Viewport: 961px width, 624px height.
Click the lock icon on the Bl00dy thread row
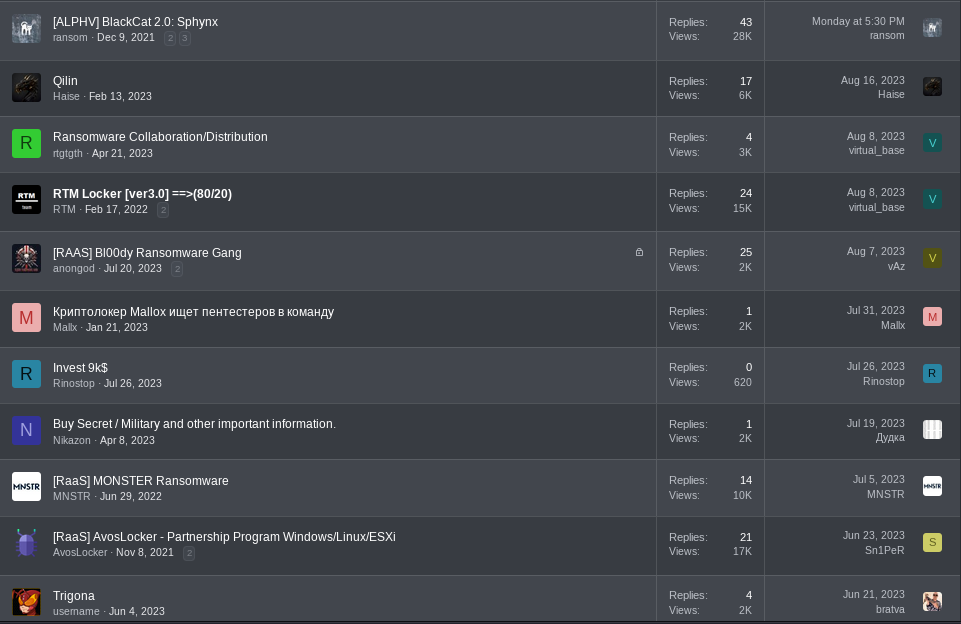(639, 252)
